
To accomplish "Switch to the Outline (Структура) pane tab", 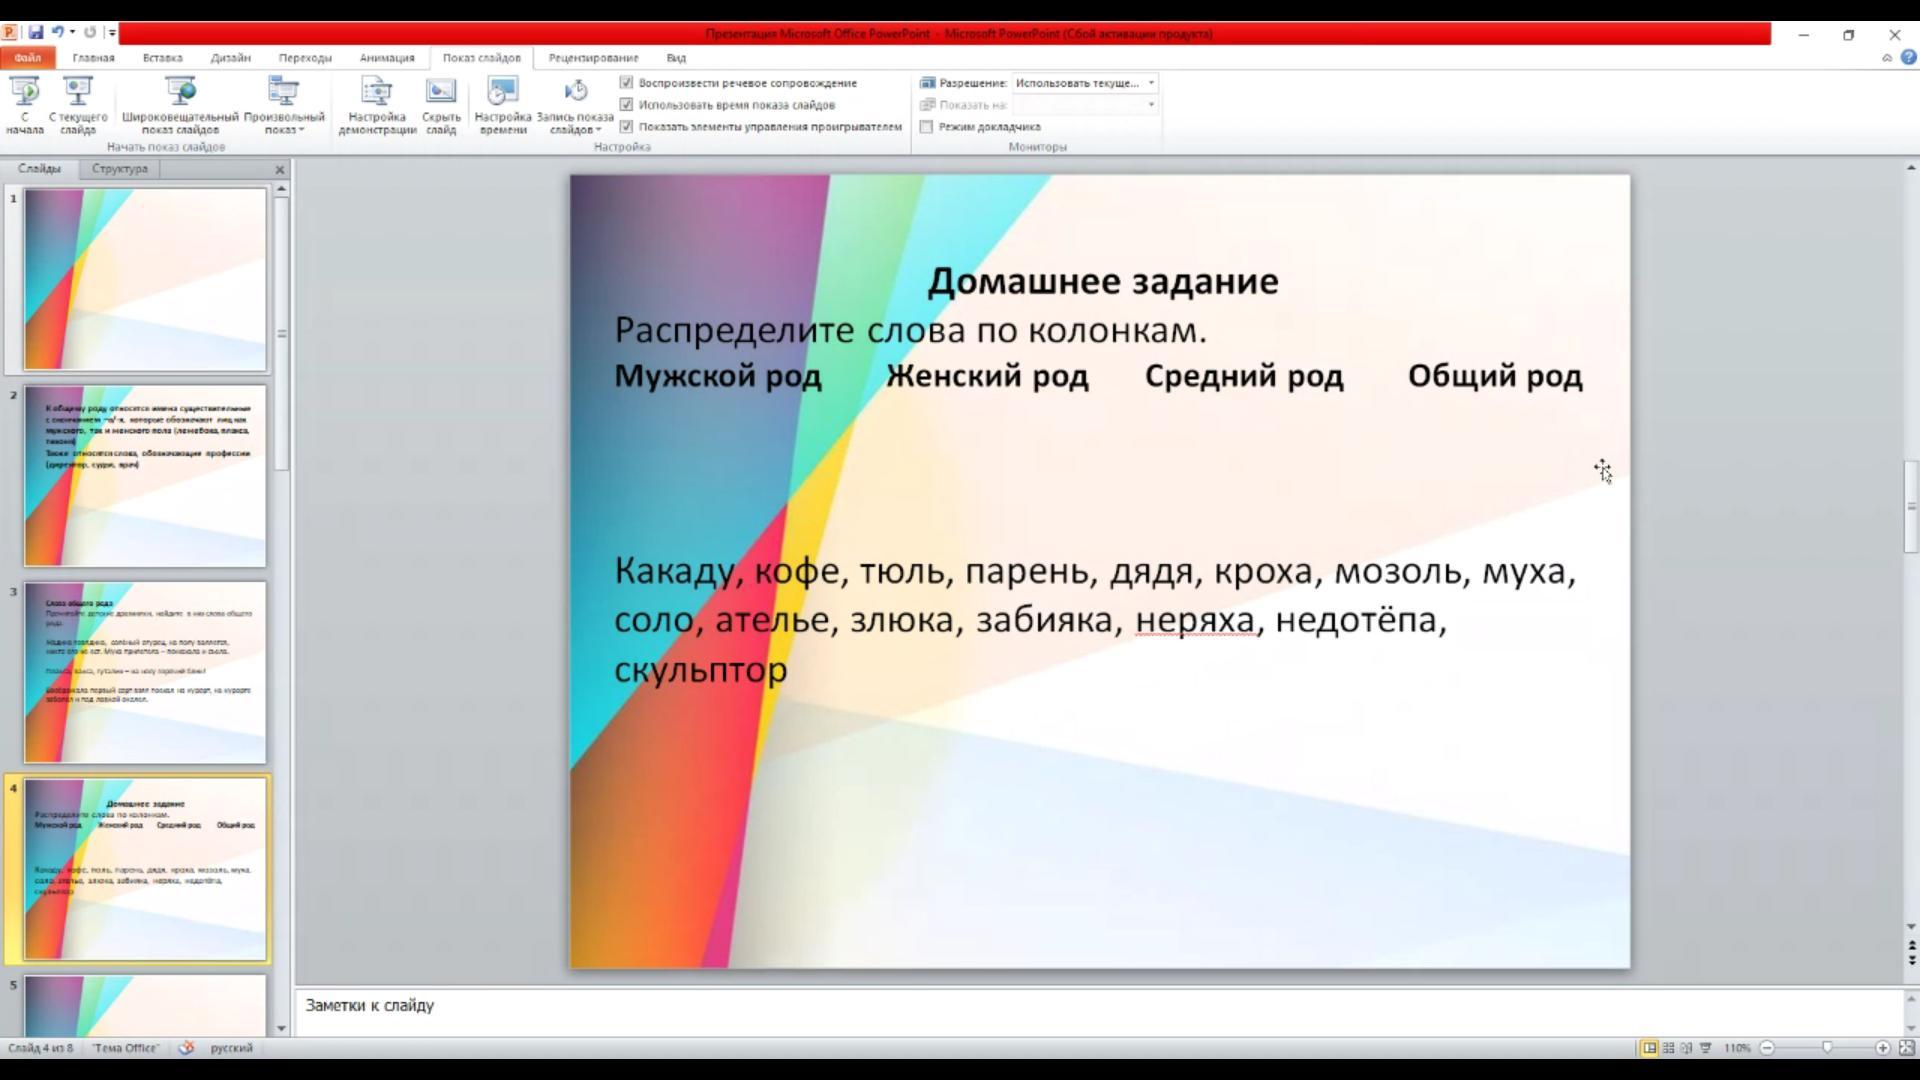I will (x=119, y=169).
